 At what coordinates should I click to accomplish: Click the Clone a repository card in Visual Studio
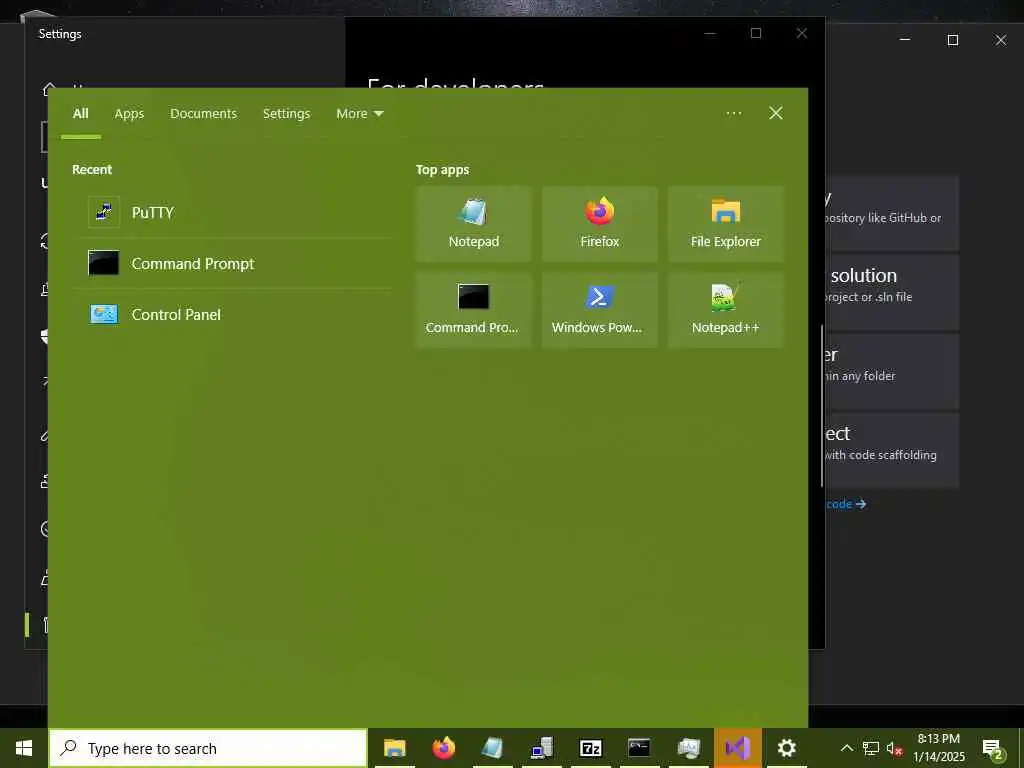(x=892, y=213)
